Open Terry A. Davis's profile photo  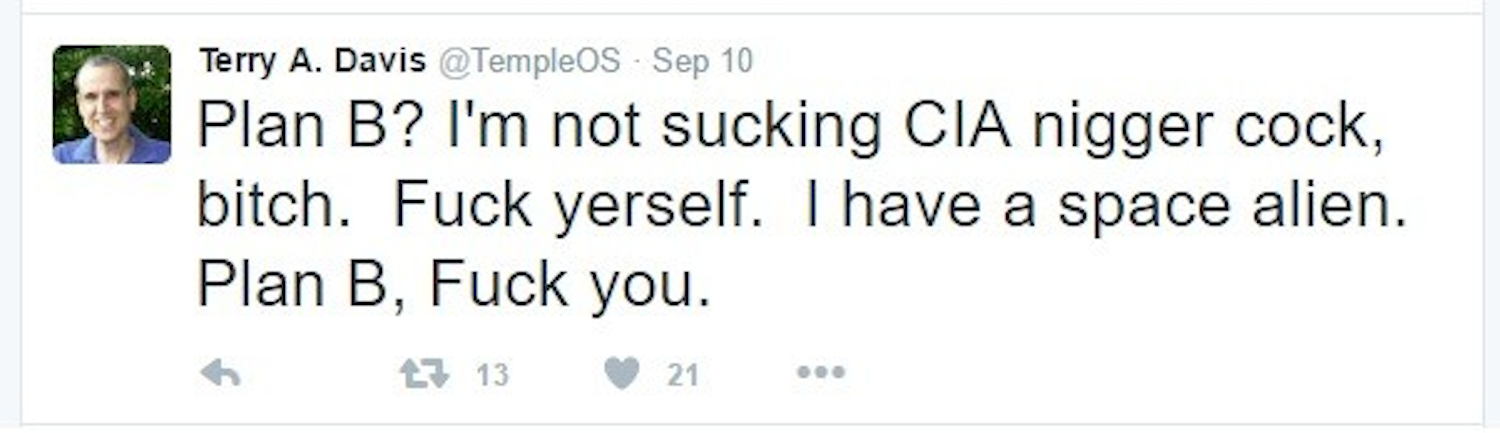(x=112, y=104)
